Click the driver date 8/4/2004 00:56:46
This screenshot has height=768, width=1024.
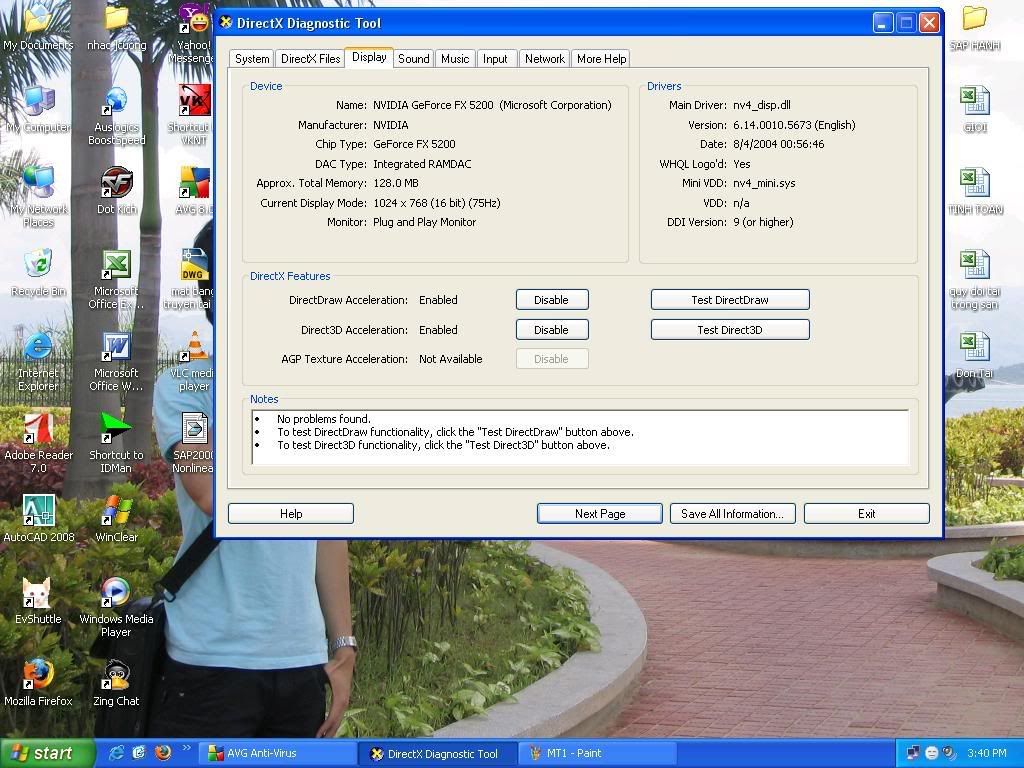click(778, 144)
